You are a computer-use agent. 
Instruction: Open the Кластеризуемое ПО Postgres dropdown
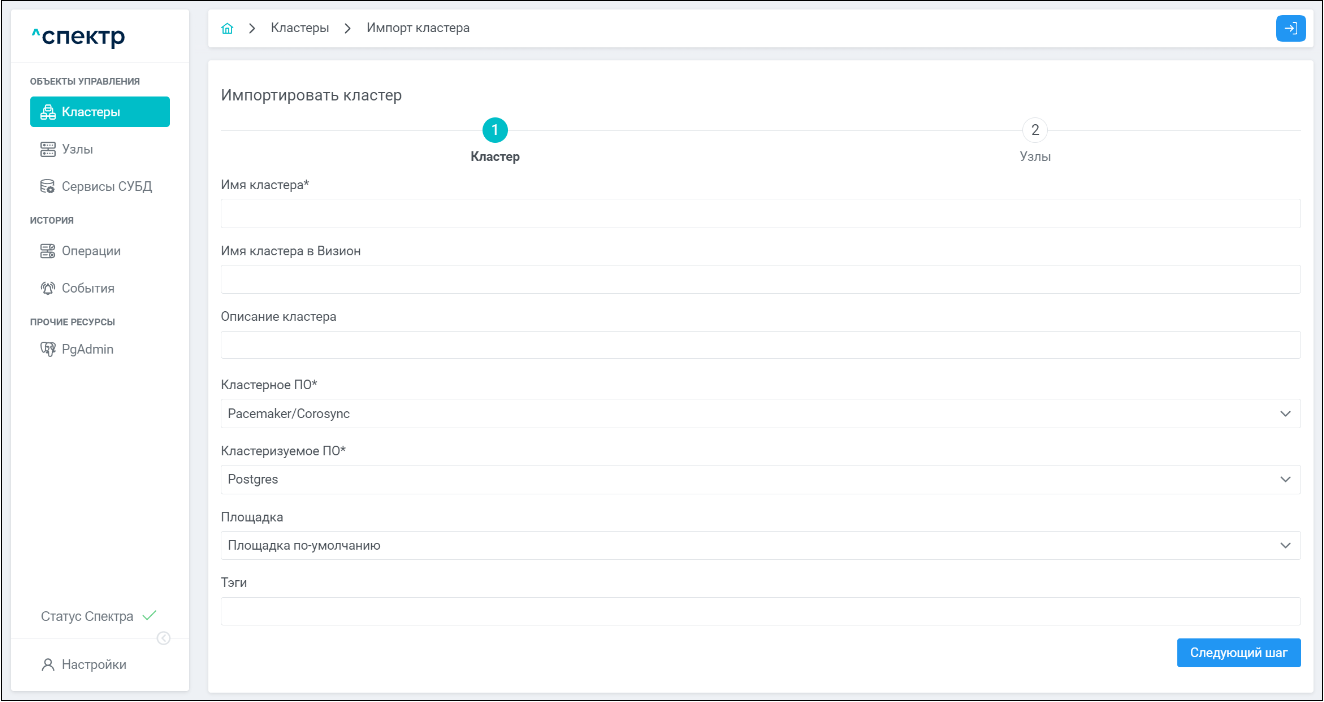click(x=760, y=480)
